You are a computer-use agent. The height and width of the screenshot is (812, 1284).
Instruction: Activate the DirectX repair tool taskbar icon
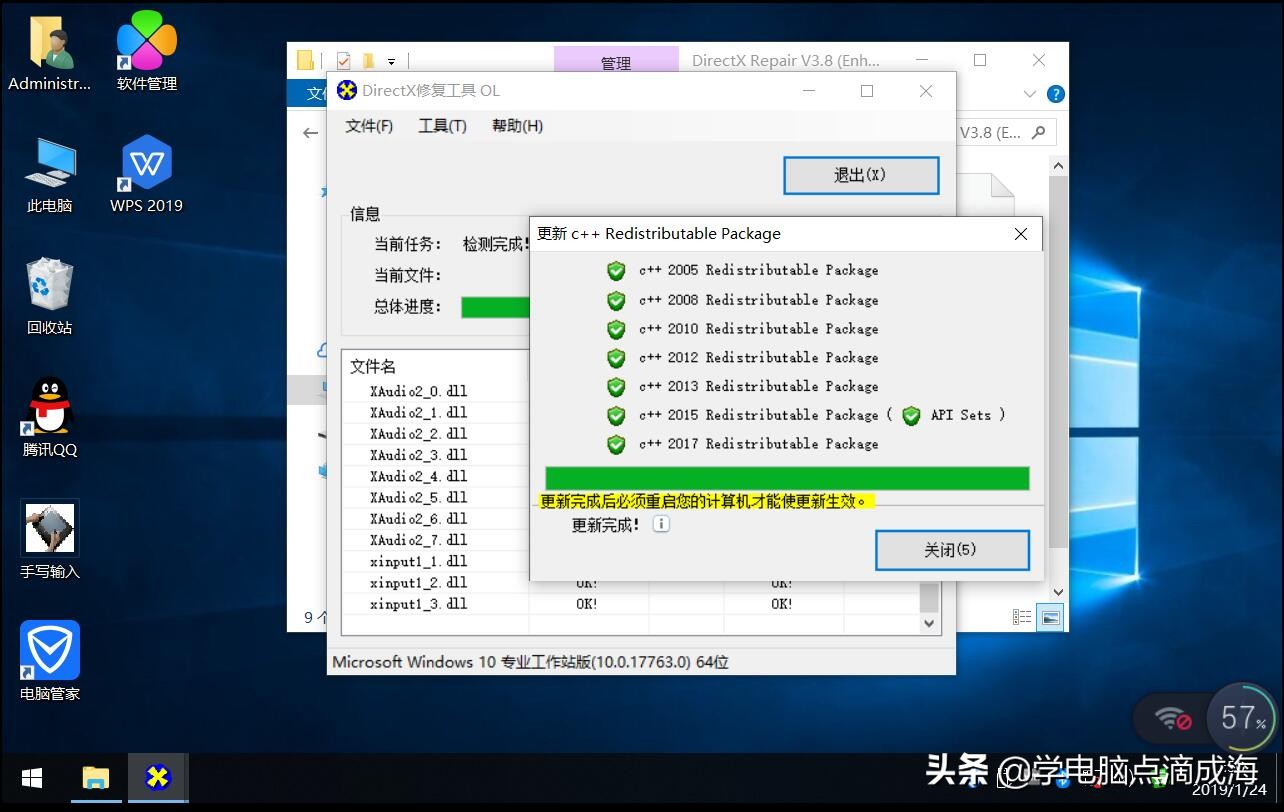click(x=157, y=778)
